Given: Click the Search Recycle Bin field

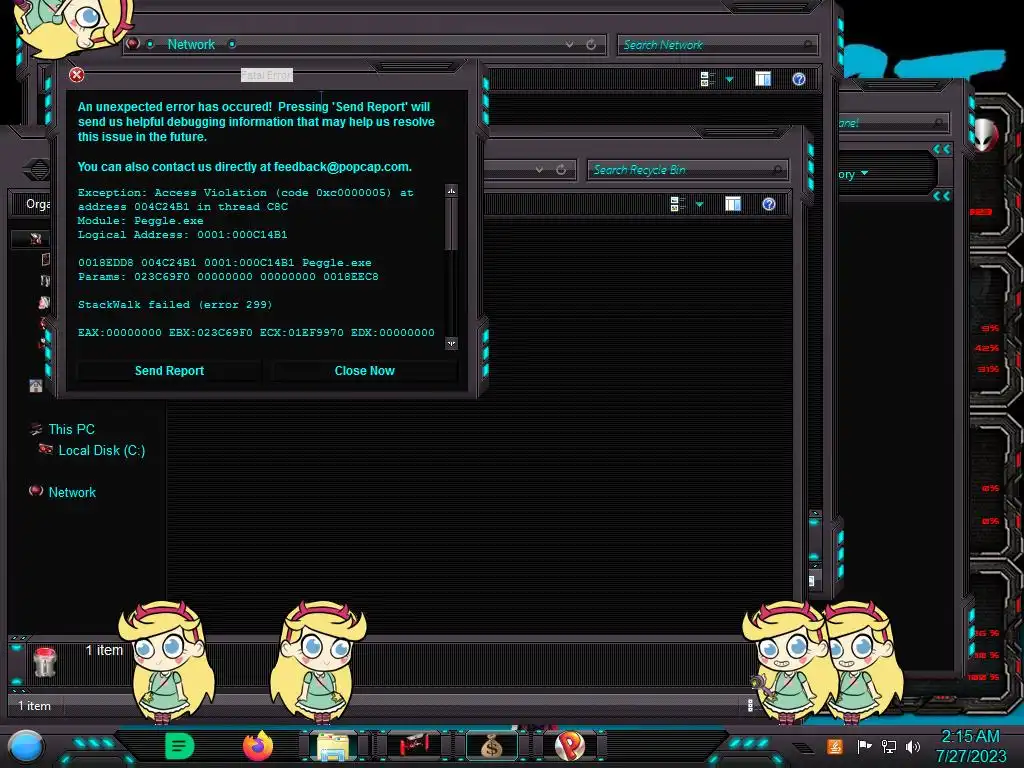Looking at the screenshot, I should 688,170.
